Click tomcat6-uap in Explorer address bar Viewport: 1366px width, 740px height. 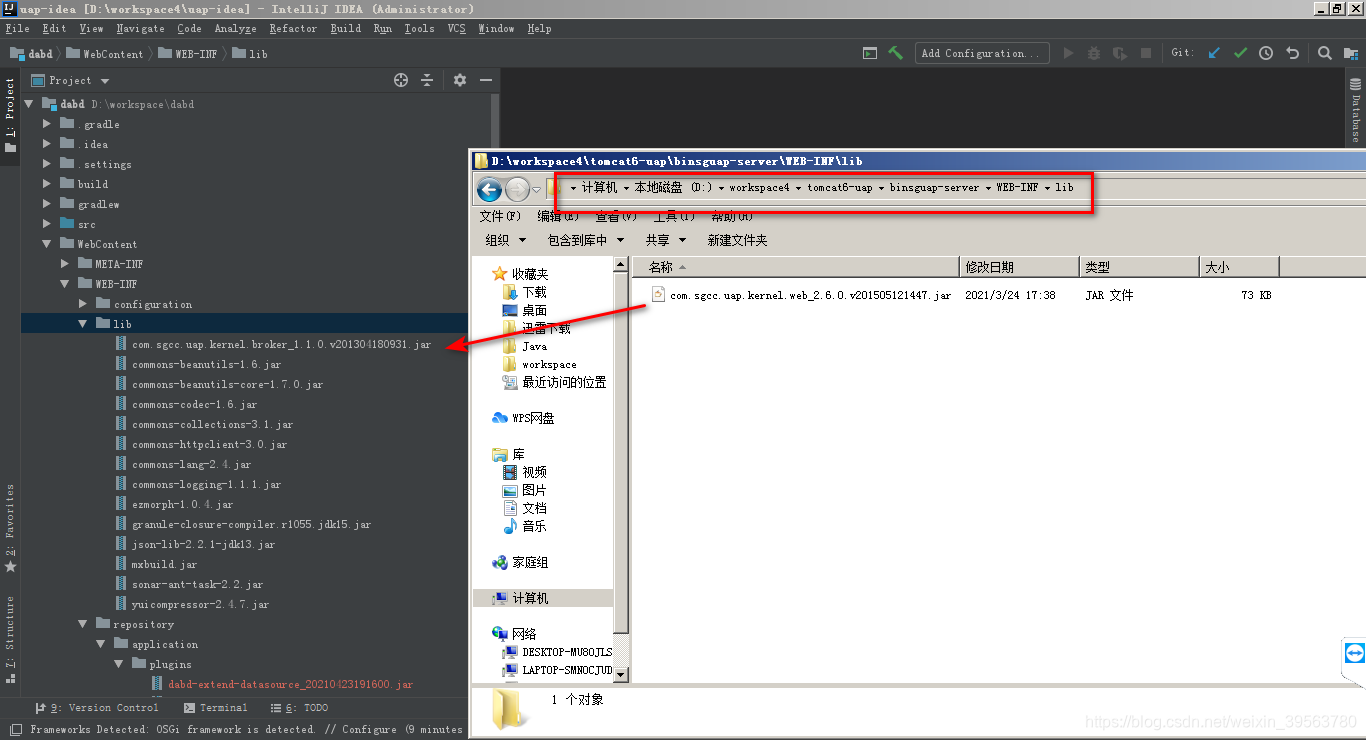(x=839, y=187)
